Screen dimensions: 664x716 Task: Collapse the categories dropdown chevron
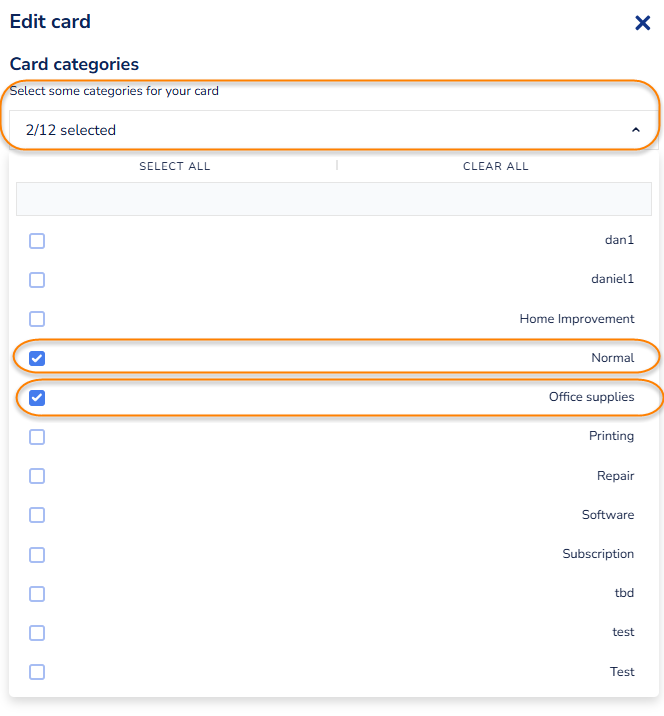point(635,130)
